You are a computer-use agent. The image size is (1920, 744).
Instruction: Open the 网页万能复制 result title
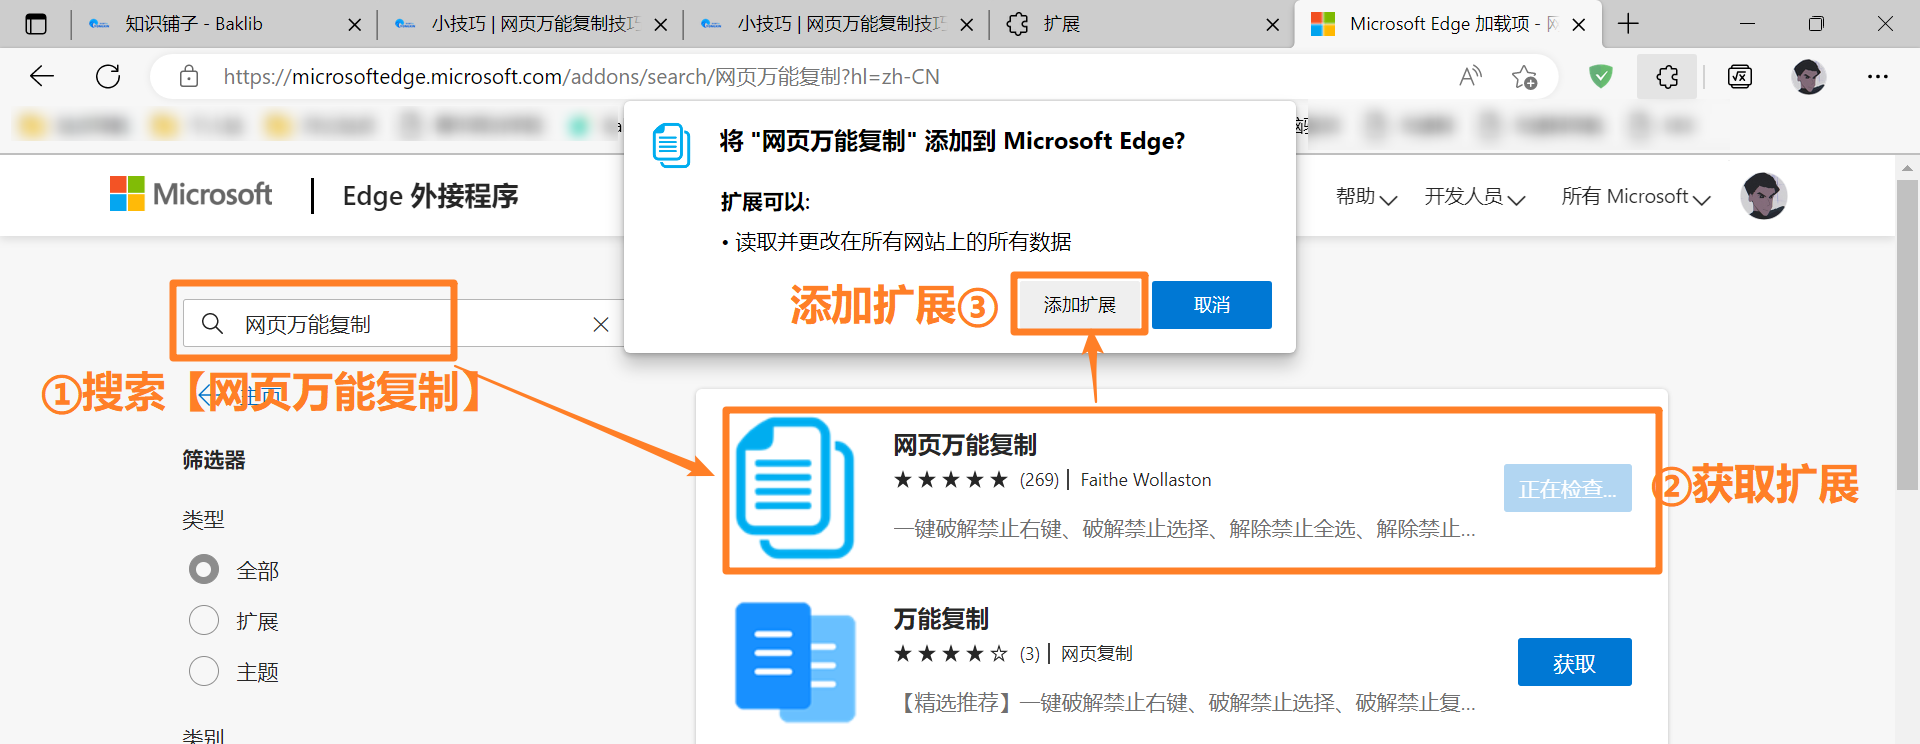(x=965, y=445)
